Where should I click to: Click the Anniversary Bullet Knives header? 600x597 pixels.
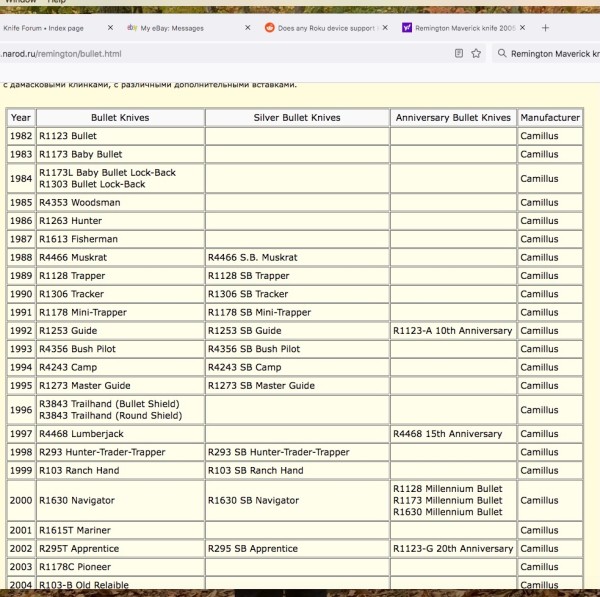tap(453, 117)
